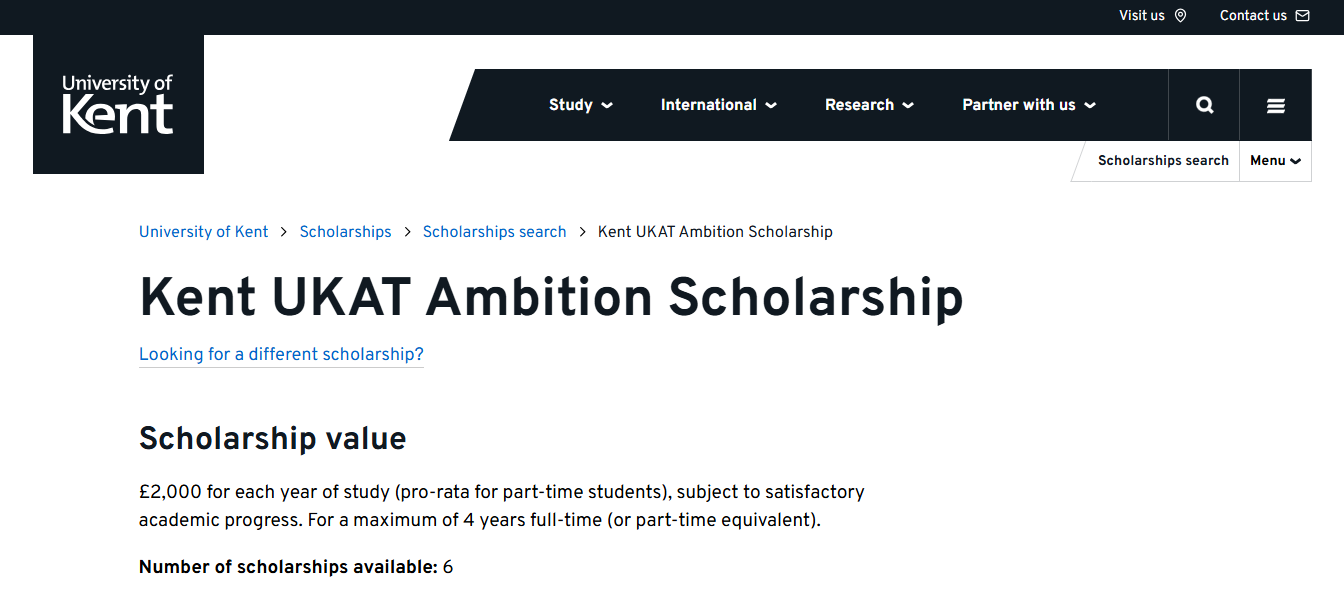Select Scholarships search in the secondary menu
The height and width of the screenshot is (594, 1344).
[x=1163, y=160]
